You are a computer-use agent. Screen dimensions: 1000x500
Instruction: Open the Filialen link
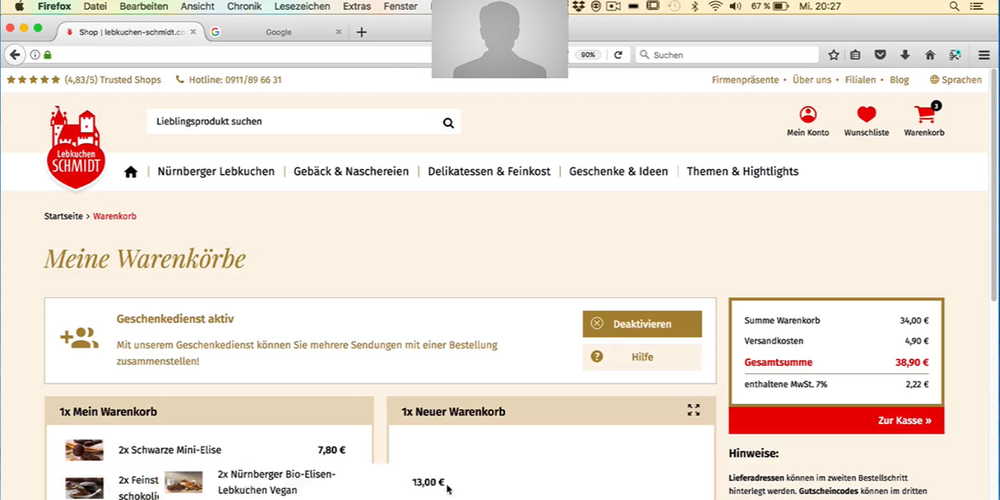pyautogui.click(x=860, y=80)
